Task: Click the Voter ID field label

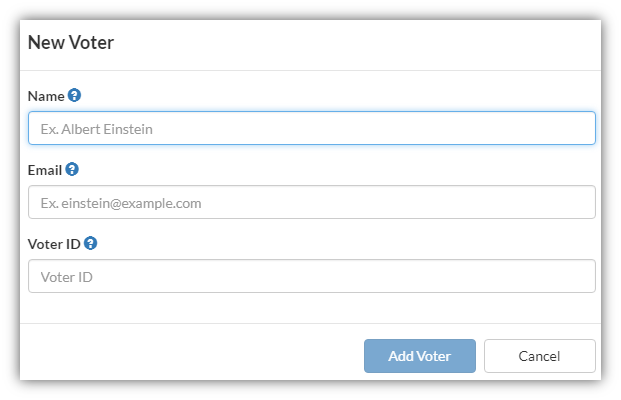Action: [54, 244]
